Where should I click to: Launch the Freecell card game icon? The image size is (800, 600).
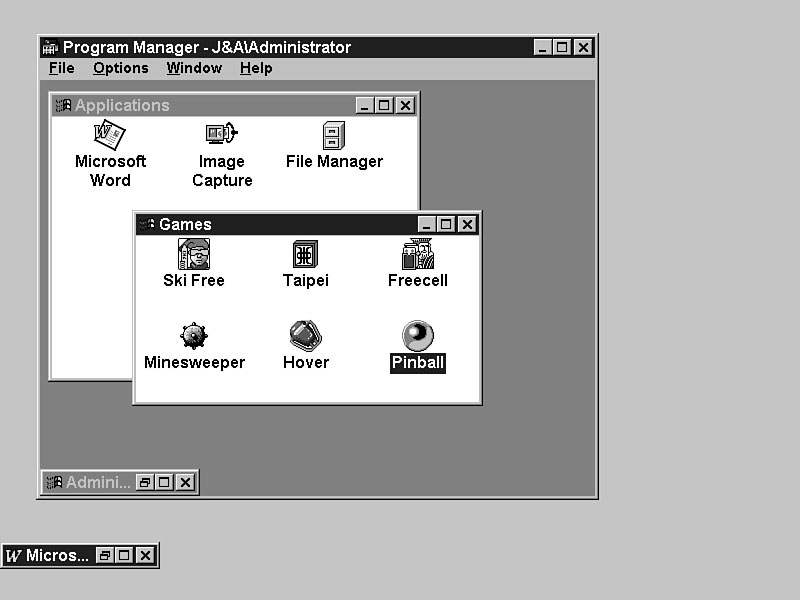417,255
